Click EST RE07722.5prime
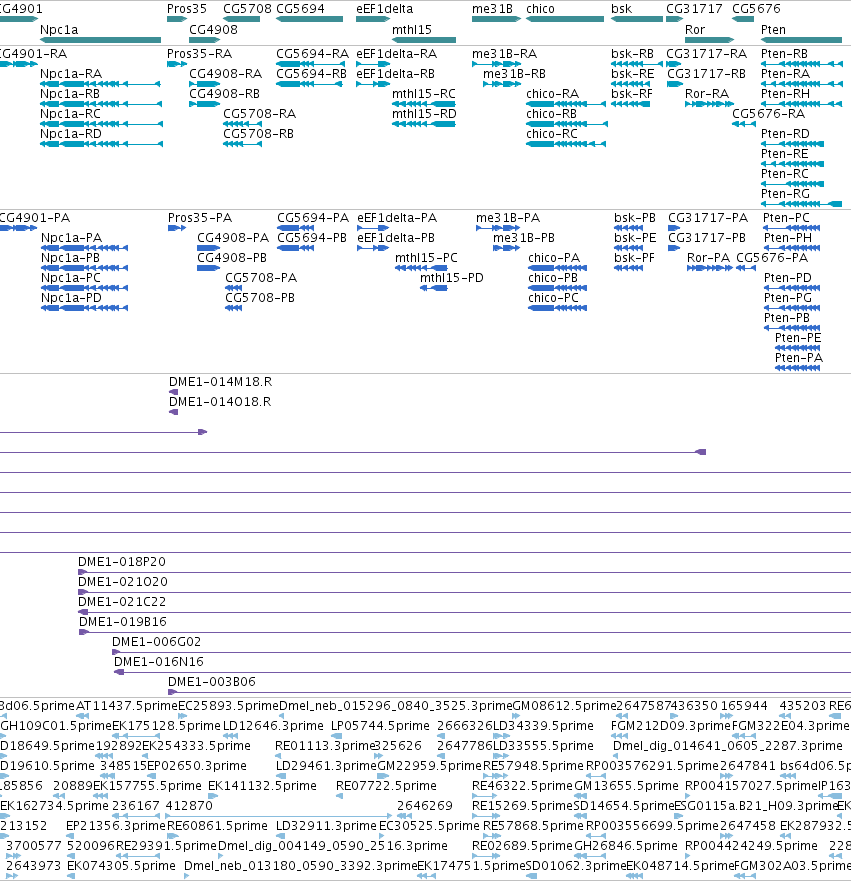The image size is (851, 881). tap(339, 796)
